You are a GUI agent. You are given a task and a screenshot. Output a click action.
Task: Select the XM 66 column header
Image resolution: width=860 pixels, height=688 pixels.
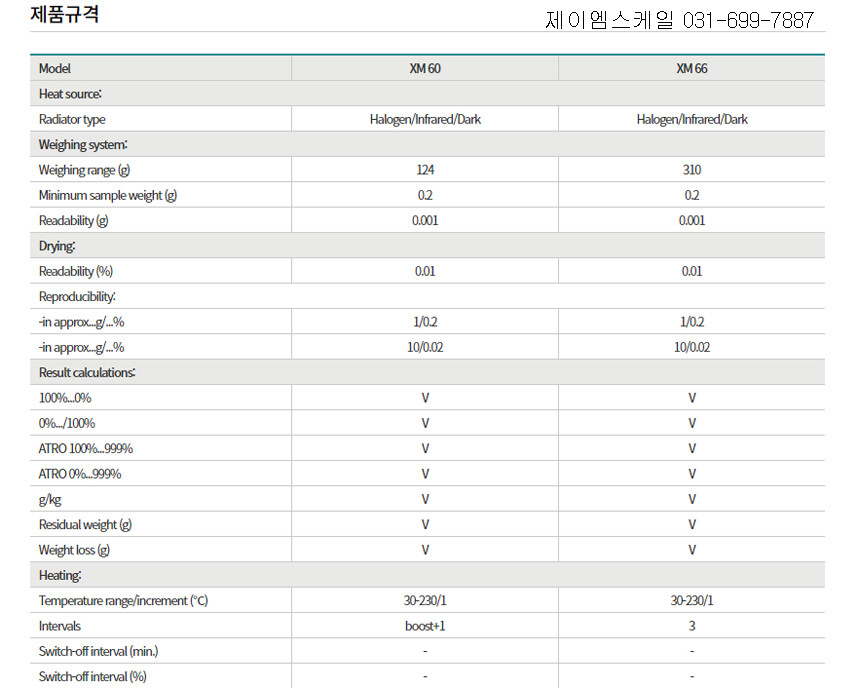pyautogui.click(x=691, y=69)
